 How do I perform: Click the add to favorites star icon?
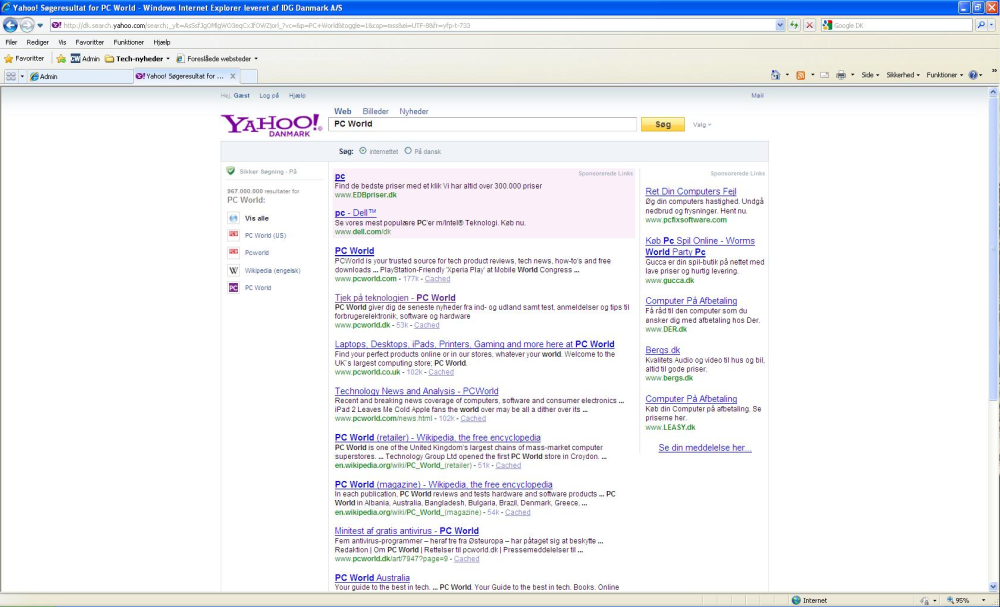61,59
